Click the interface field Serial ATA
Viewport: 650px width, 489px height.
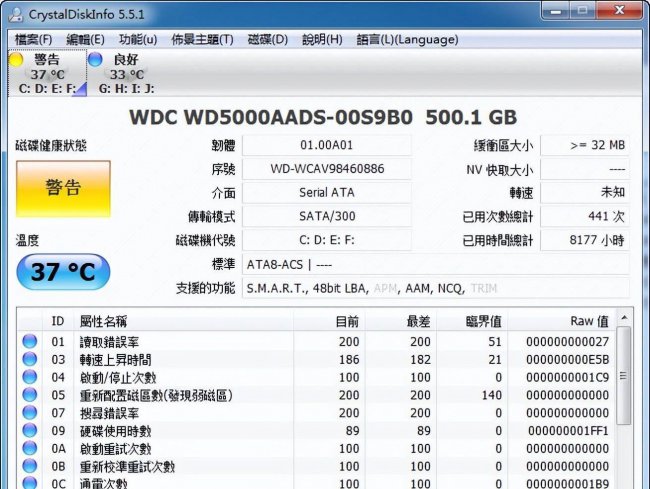[x=327, y=193]
